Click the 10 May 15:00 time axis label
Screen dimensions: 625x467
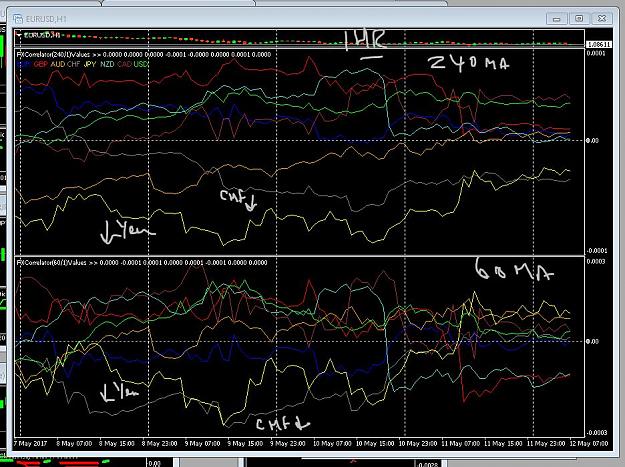[375, 443]
